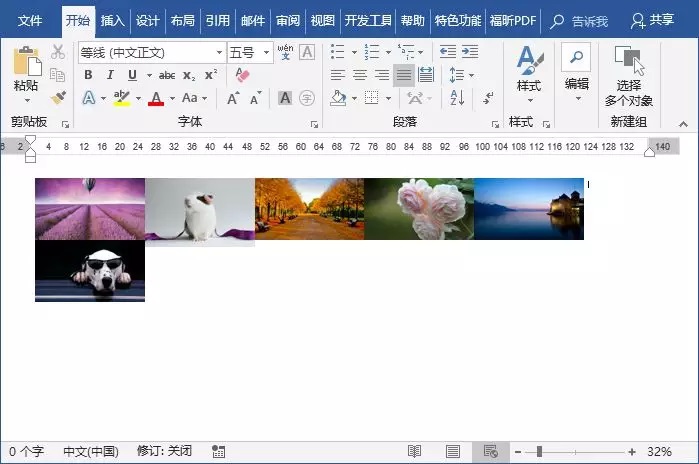Switch to Web Layout view
This screenshot has width=699, height=464.
click(x=491, y=452)
